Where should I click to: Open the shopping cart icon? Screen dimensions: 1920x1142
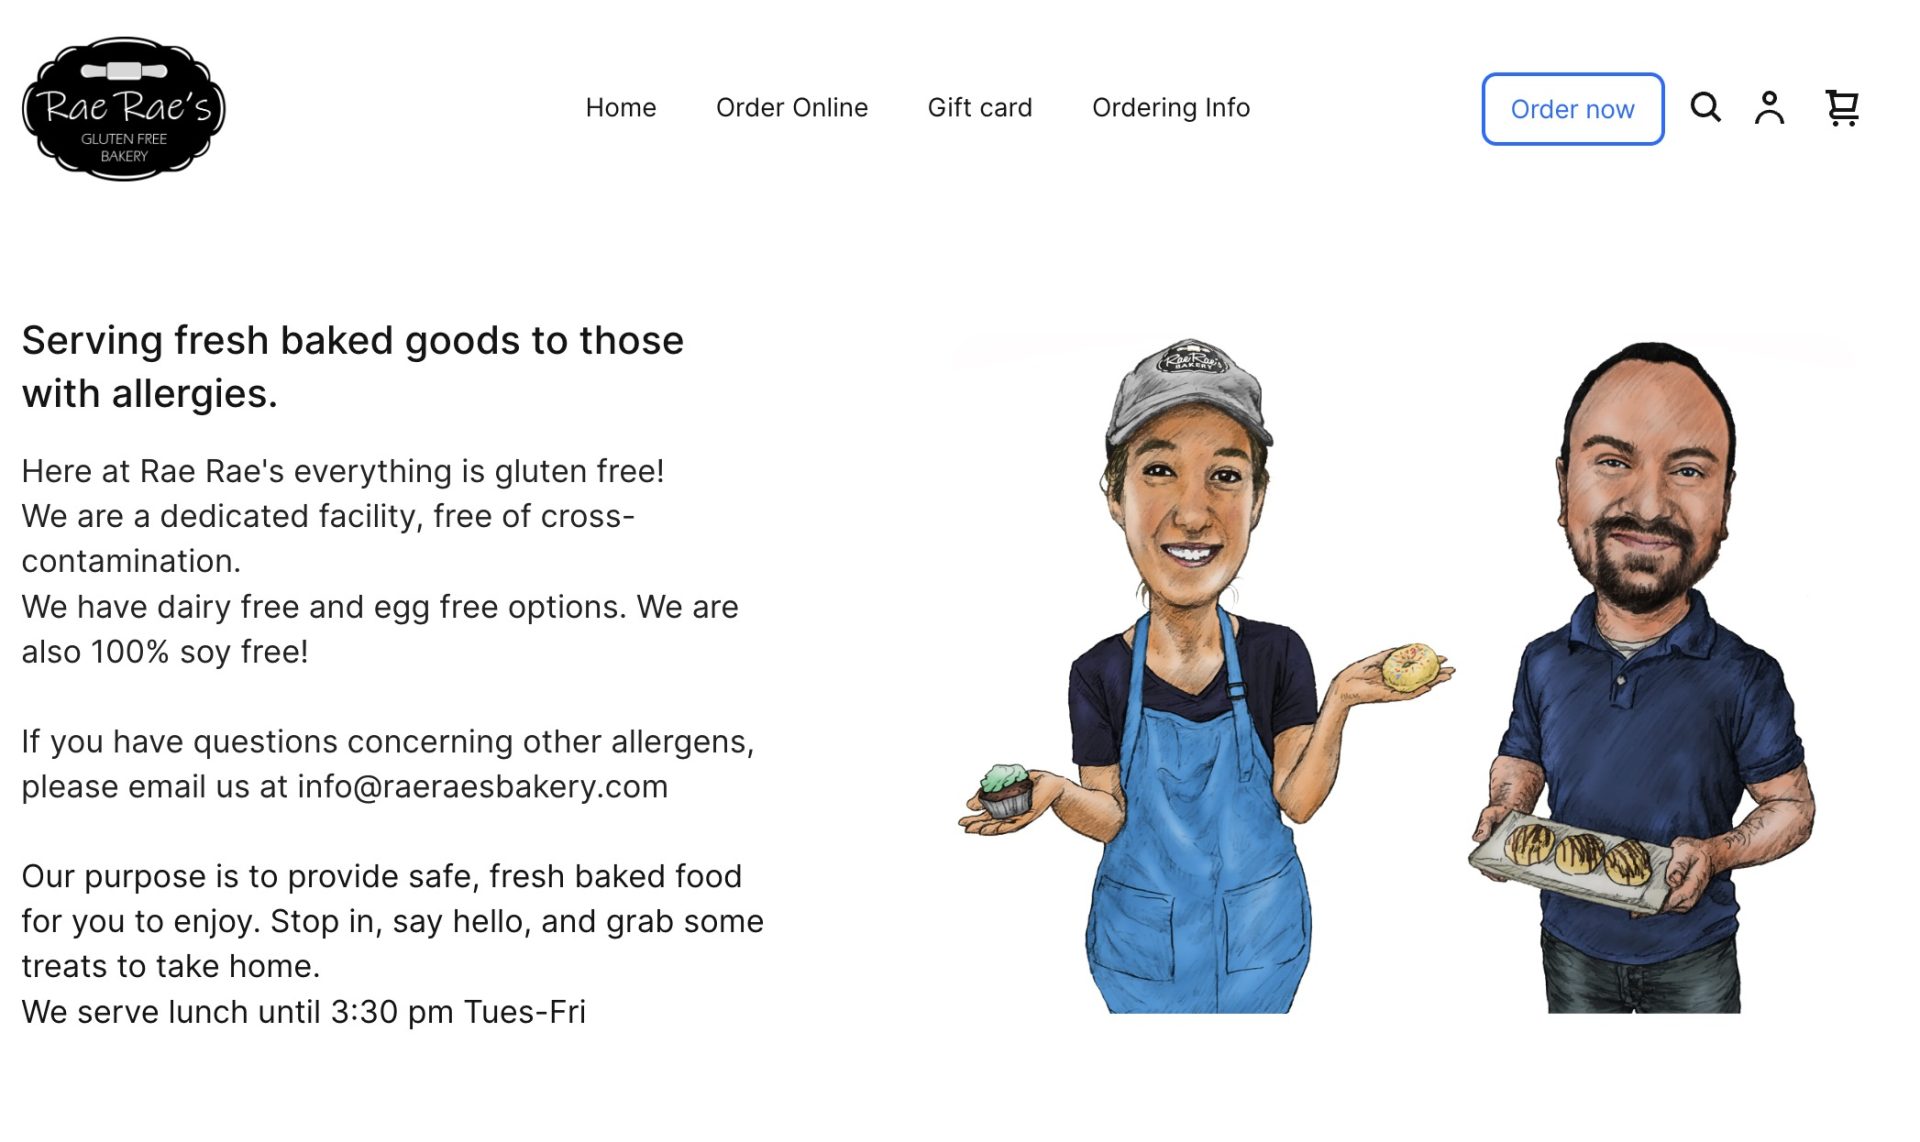click(x=1842, y=107)
